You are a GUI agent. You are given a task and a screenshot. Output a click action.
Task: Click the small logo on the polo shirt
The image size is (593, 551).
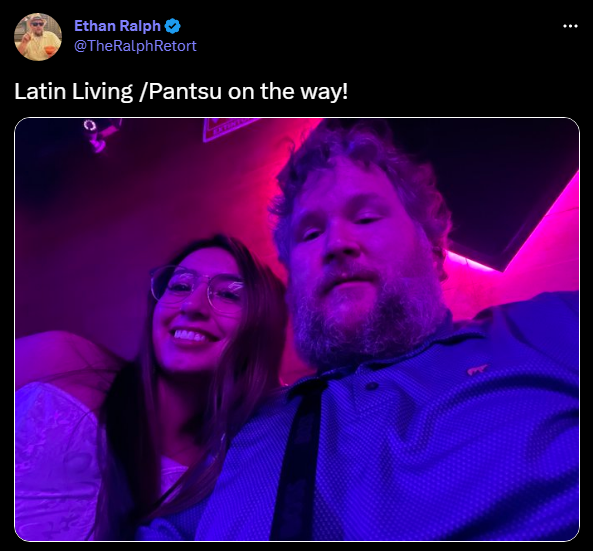click(x=477, y=369)
